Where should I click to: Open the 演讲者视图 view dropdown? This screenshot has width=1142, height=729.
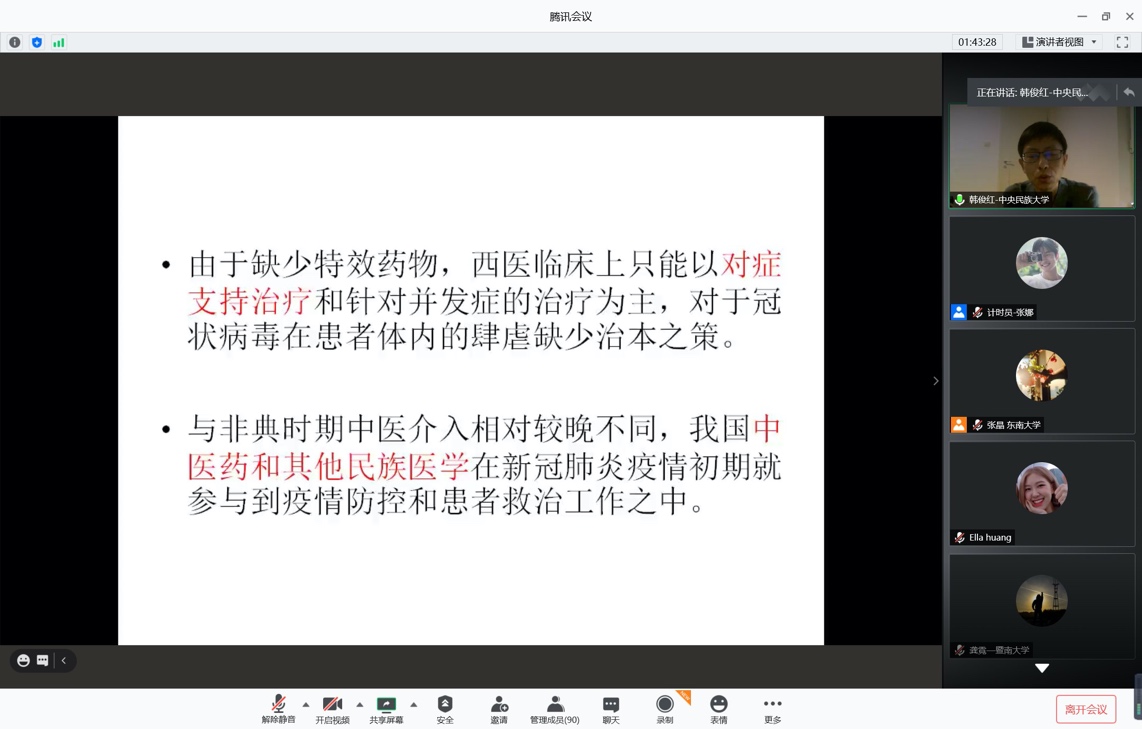(x=1059, y=42)
